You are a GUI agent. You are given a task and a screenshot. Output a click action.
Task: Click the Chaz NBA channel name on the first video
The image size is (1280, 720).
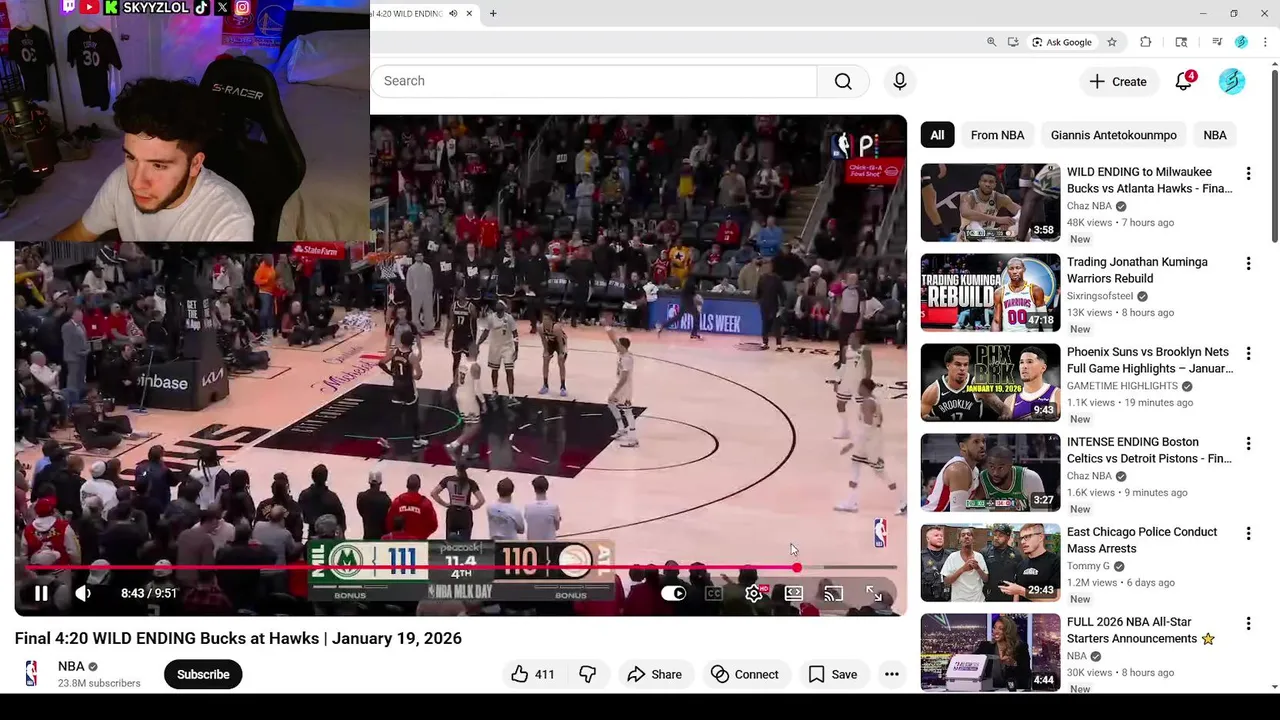1089,206
